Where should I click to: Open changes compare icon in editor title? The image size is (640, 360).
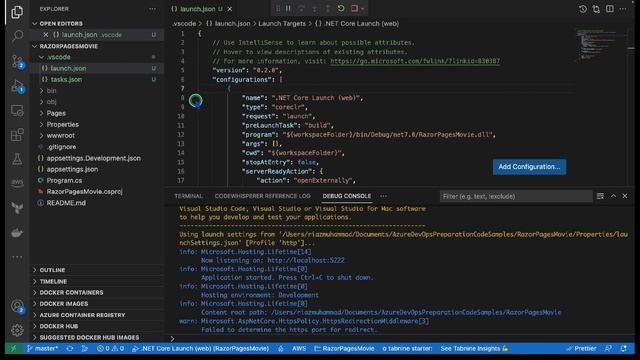click(x=596, y=9)
